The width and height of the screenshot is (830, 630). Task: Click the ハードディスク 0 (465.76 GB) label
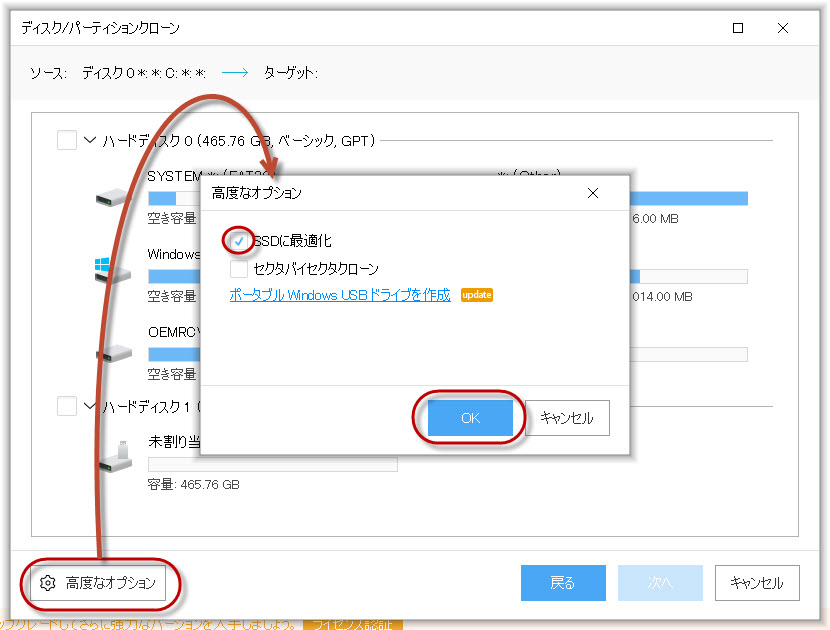coord(239,141)
